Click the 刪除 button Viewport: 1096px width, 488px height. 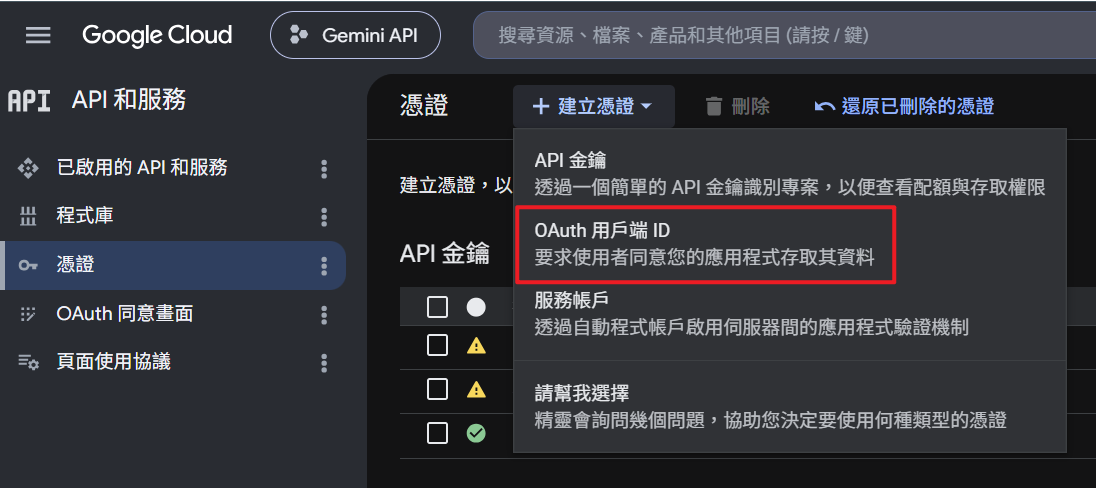[x=737, y=106]
